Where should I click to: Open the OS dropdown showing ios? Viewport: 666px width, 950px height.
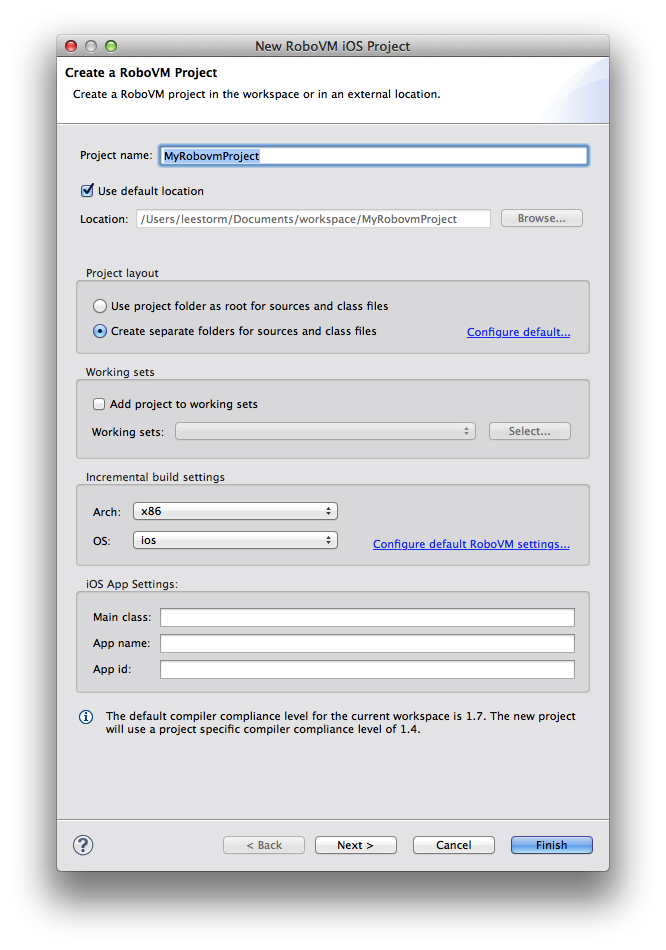click(235, 540)
